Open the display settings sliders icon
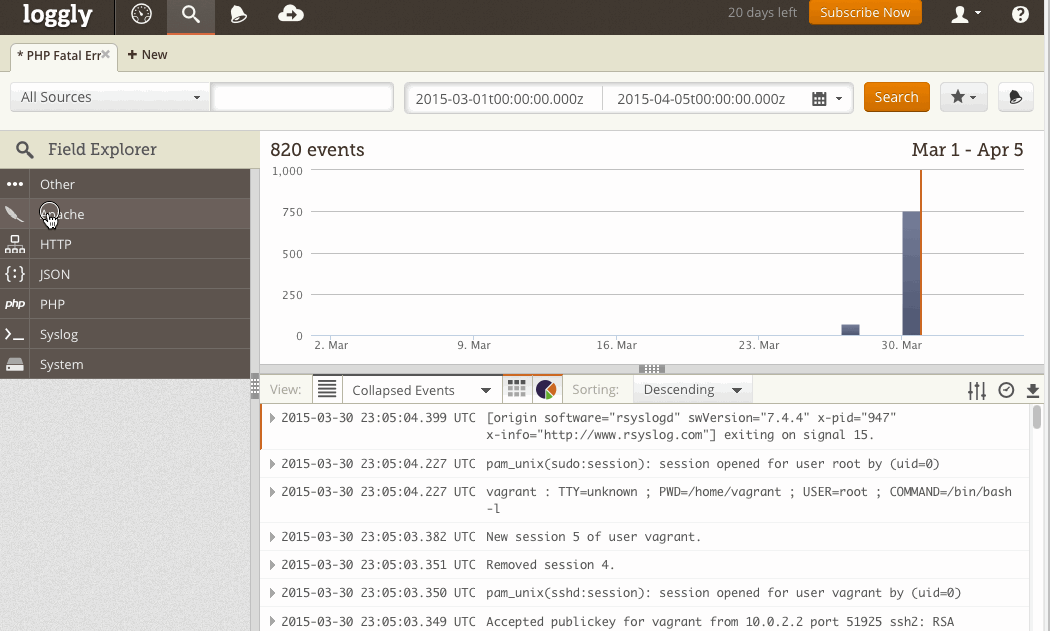The height and width of the screenshot is (631, 1050). tap(977, 390)
